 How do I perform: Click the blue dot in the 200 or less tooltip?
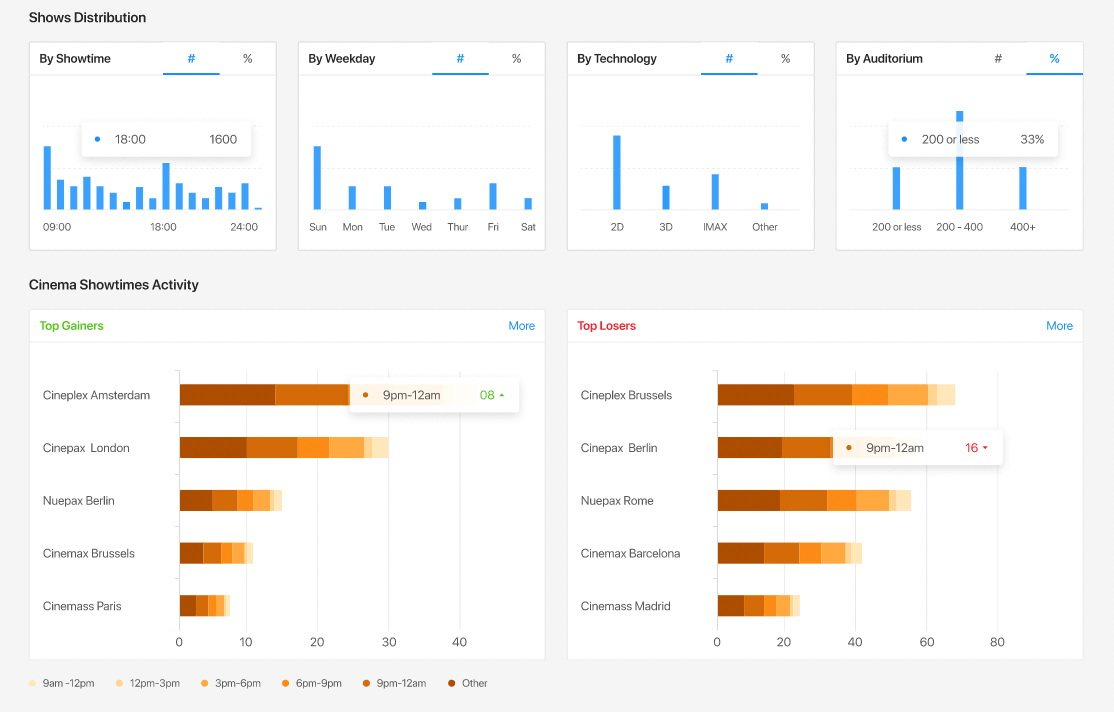[x=904, y=139]
